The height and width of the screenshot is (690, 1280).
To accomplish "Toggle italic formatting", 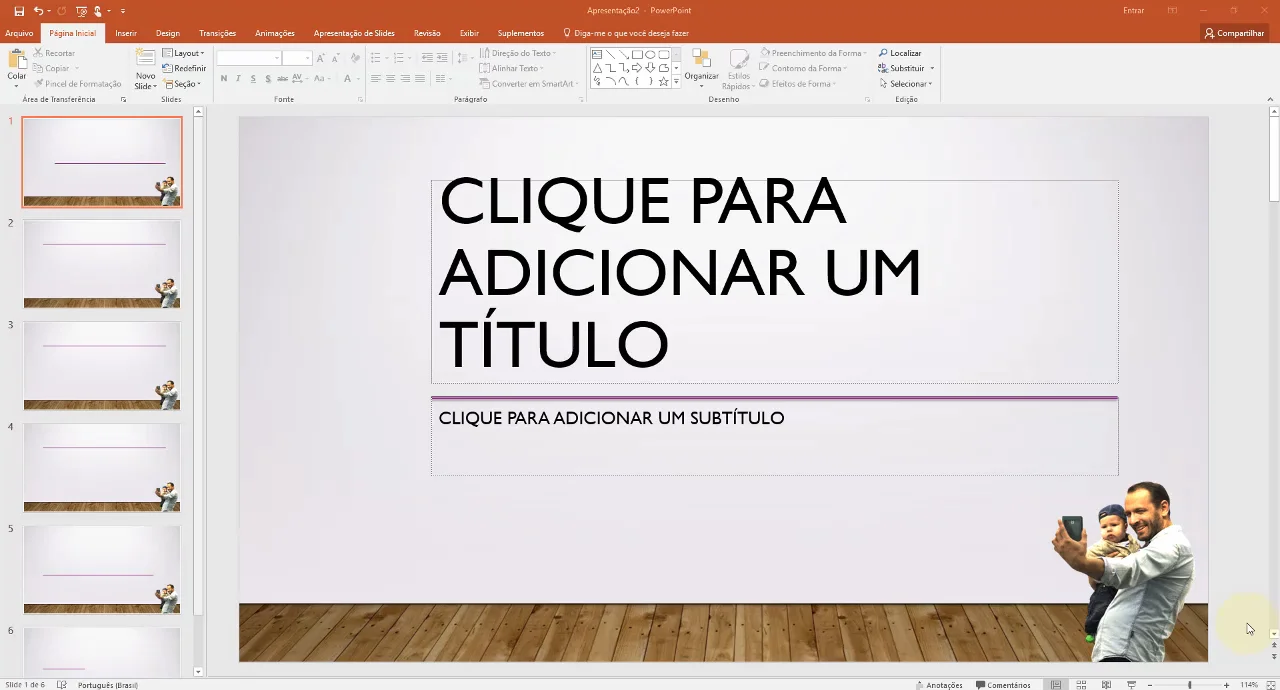I will [238, 79].
